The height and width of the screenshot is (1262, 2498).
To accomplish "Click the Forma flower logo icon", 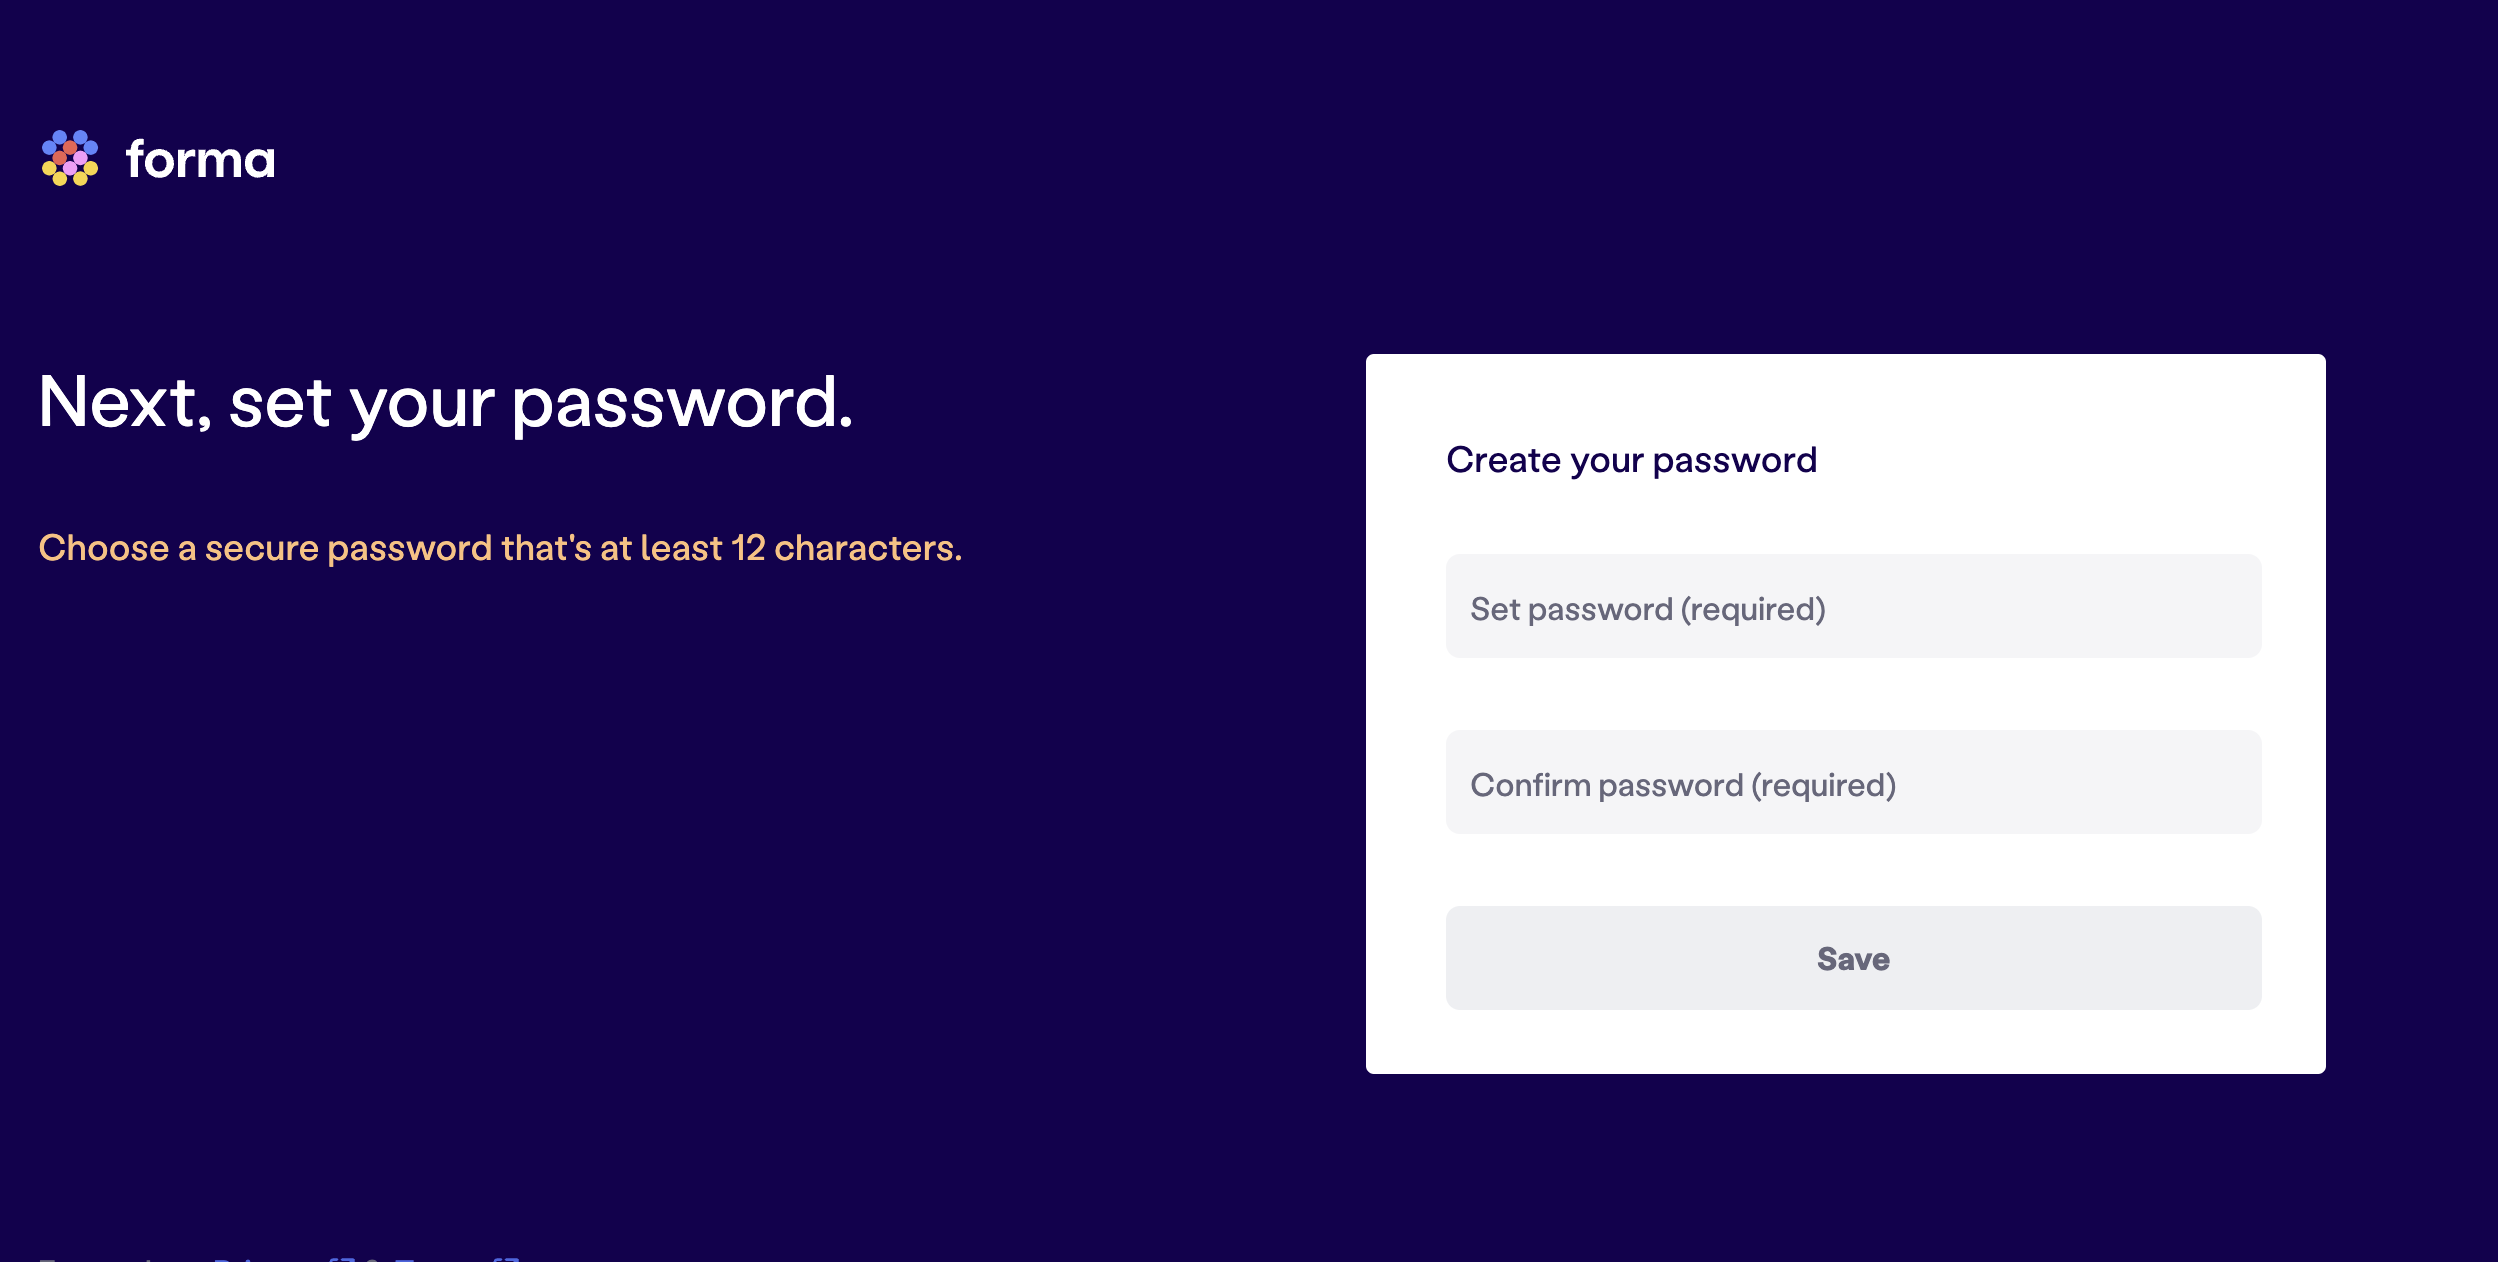I will coord(70,158).
